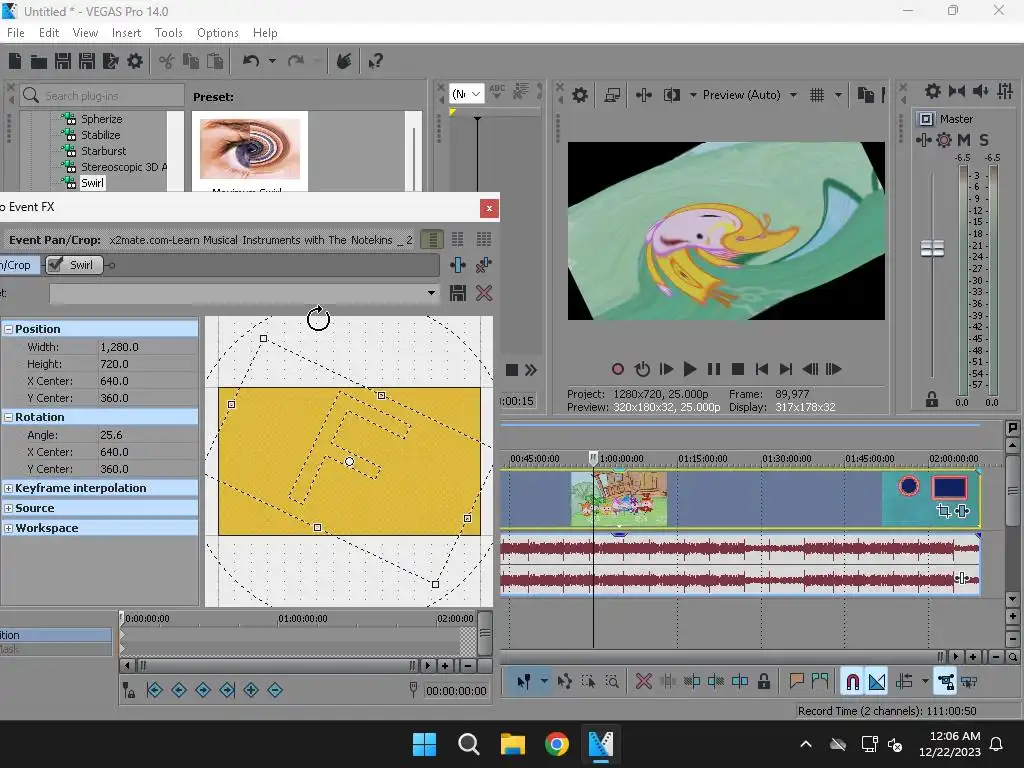The width and height of the screenshot is (1024, 768).
Task: Click the Undo arrow icon
Action: [251, 61]
